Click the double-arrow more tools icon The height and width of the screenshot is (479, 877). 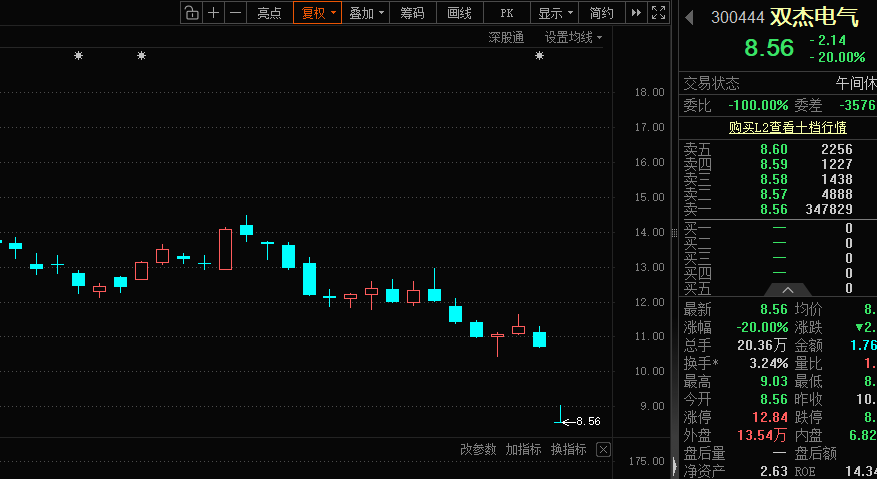pyautogui.click(x=636, y=13)
